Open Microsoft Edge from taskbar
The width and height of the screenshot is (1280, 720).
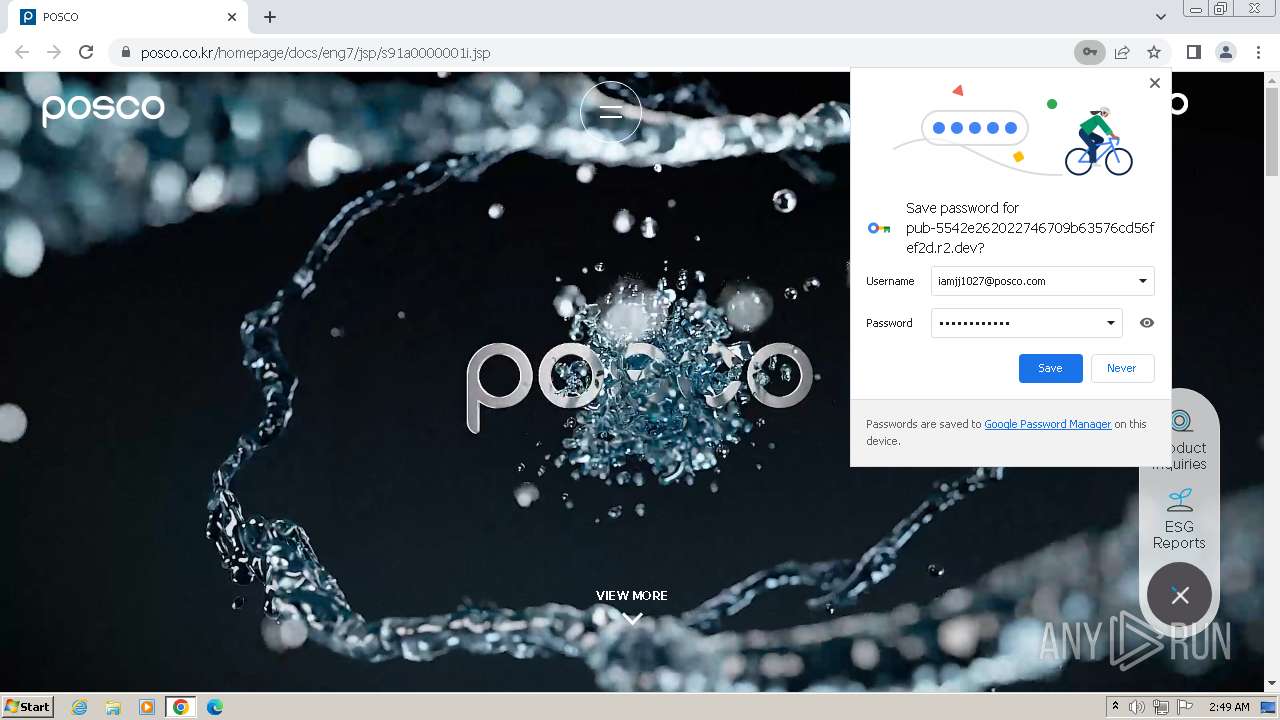point(215,707)
